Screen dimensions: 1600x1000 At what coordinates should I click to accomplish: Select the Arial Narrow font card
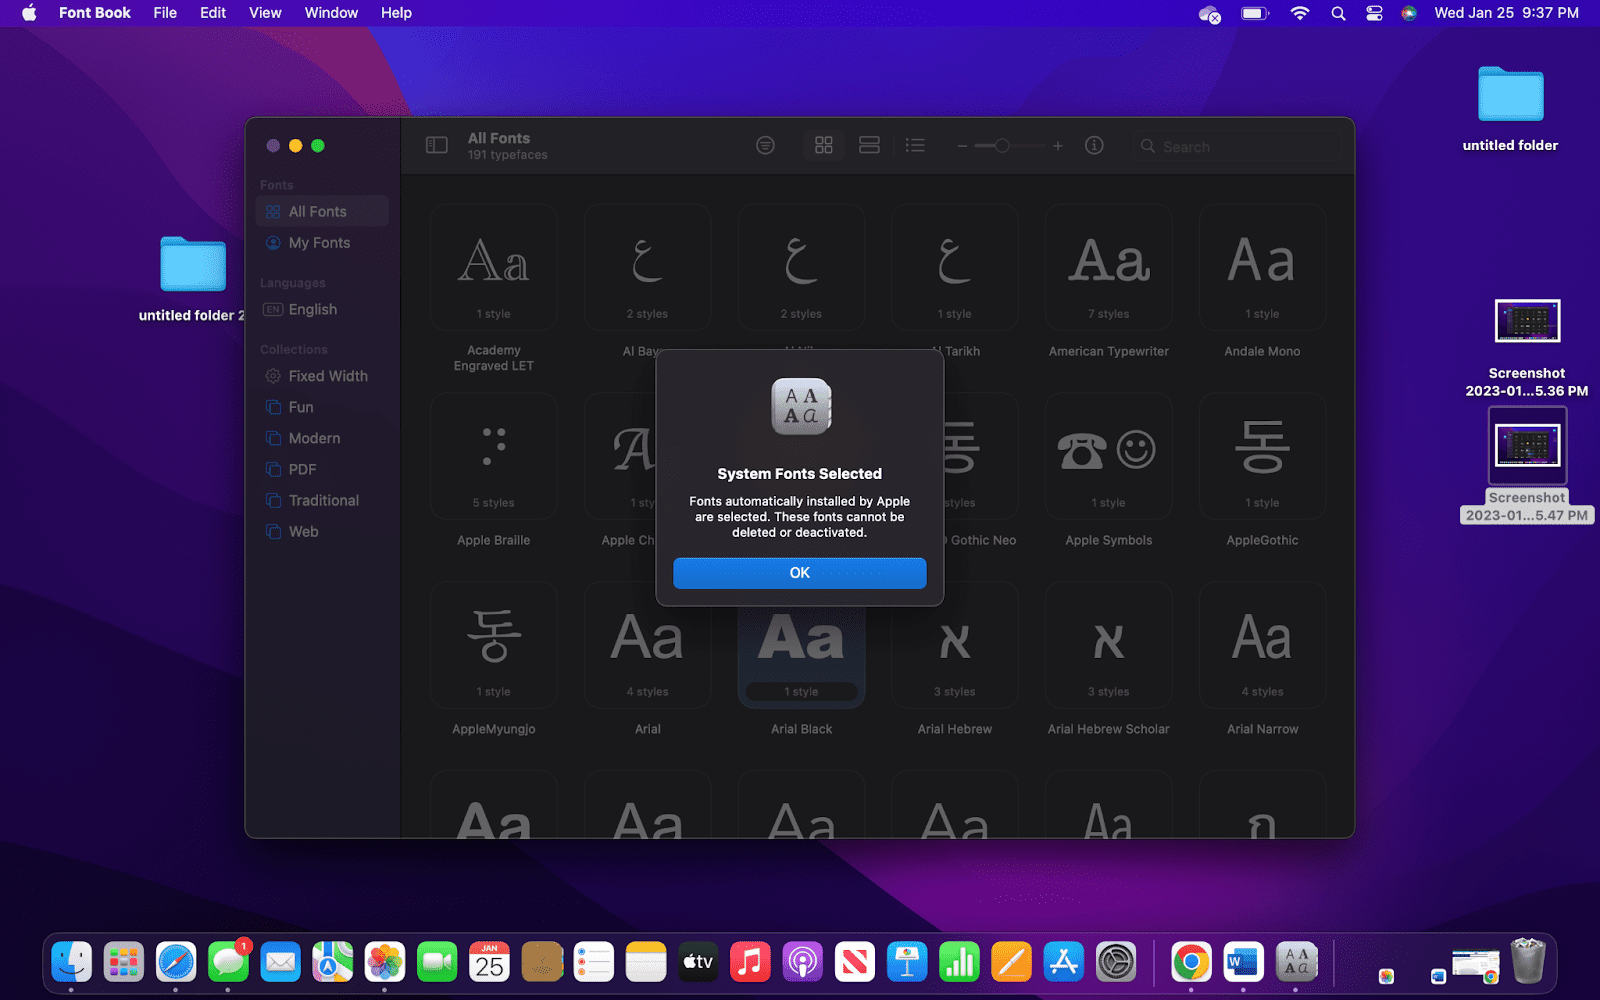click(x=1263, y=646)
